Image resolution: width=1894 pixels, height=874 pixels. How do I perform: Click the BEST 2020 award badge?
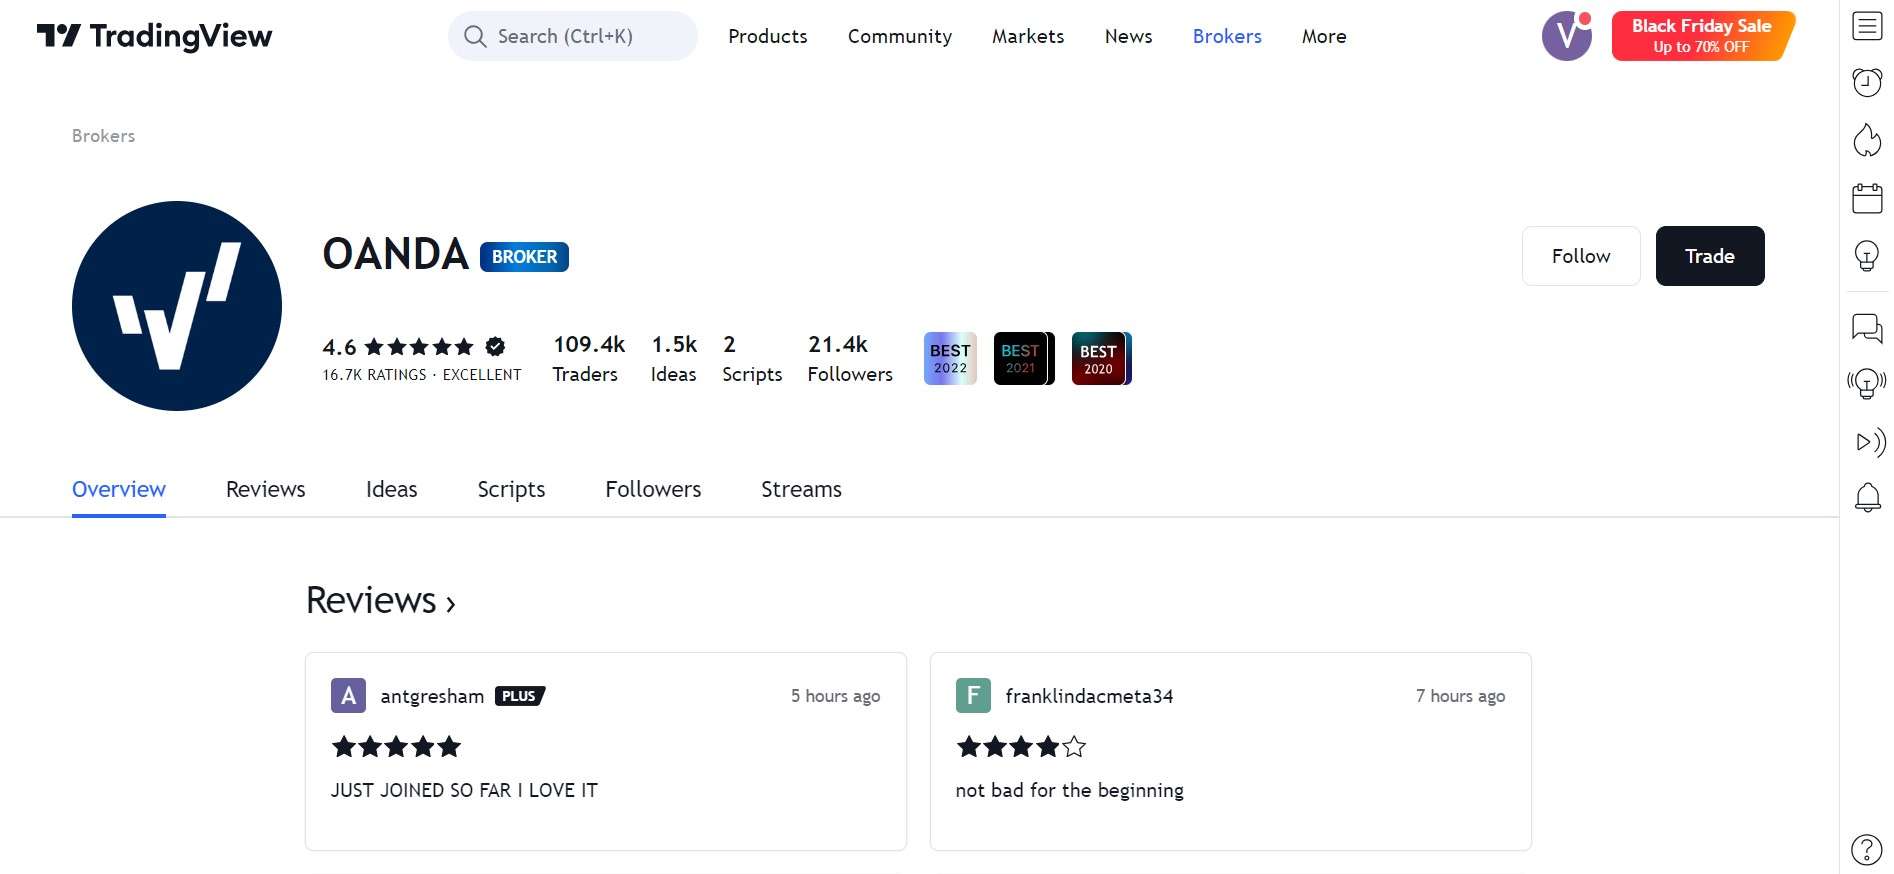coord(1101,358)
